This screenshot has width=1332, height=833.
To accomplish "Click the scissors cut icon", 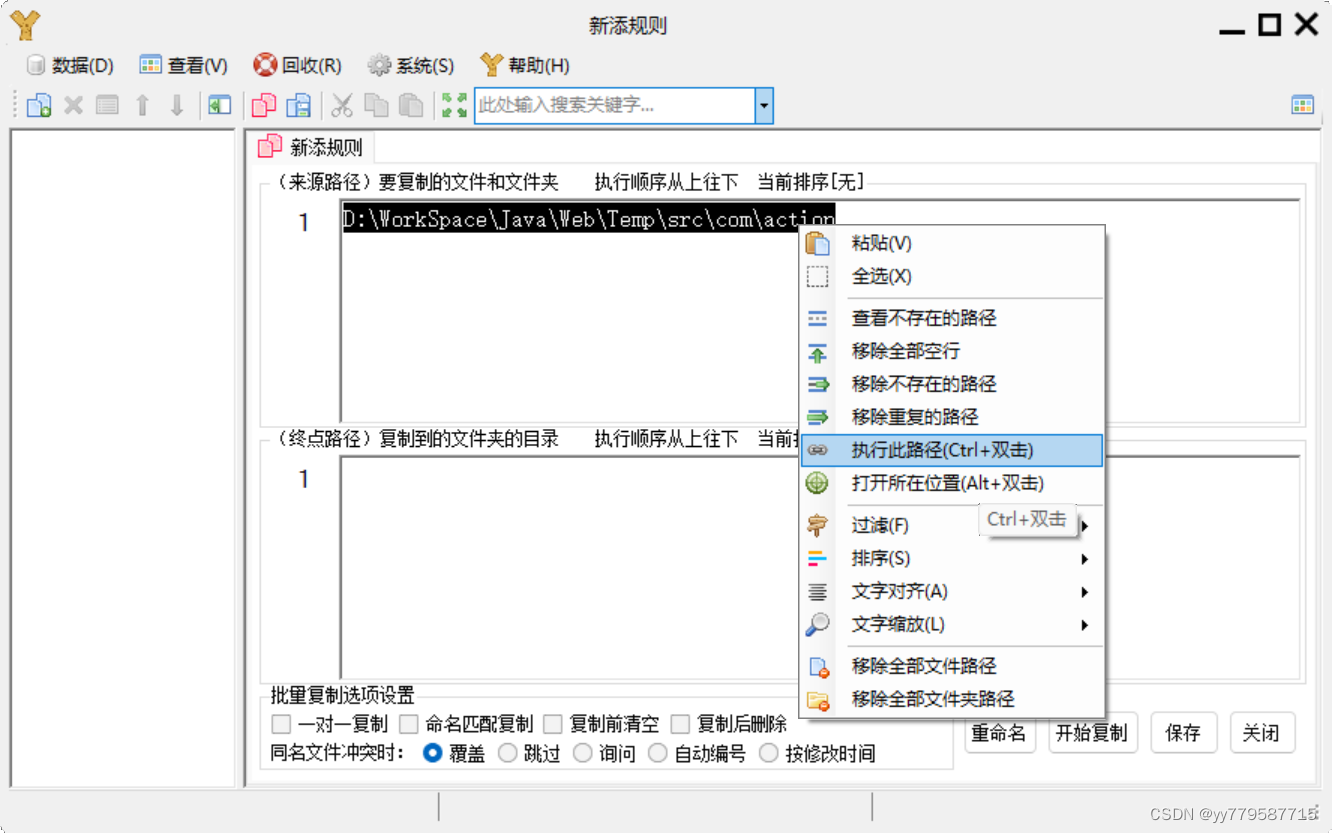I will [343, 105].
